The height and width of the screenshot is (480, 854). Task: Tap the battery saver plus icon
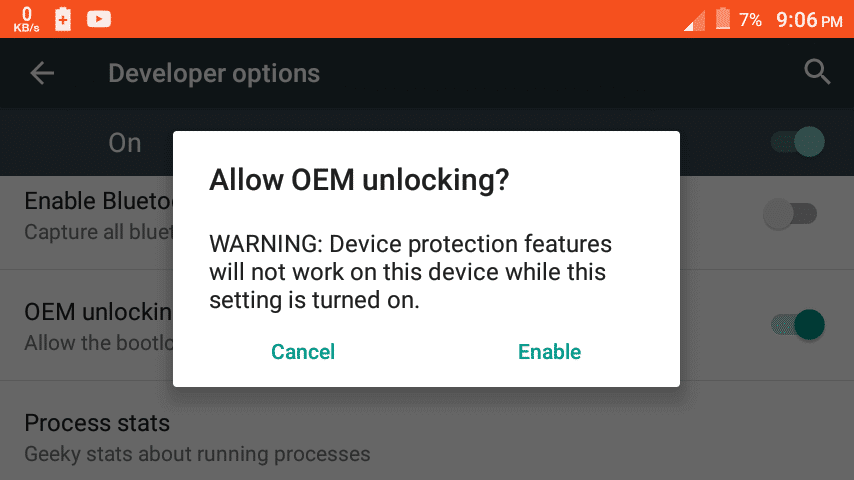(63, 19)
